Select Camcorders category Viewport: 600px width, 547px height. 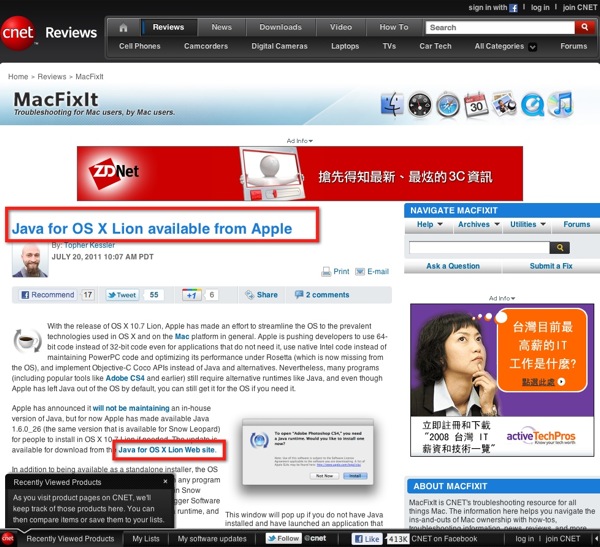click(206, 46)
